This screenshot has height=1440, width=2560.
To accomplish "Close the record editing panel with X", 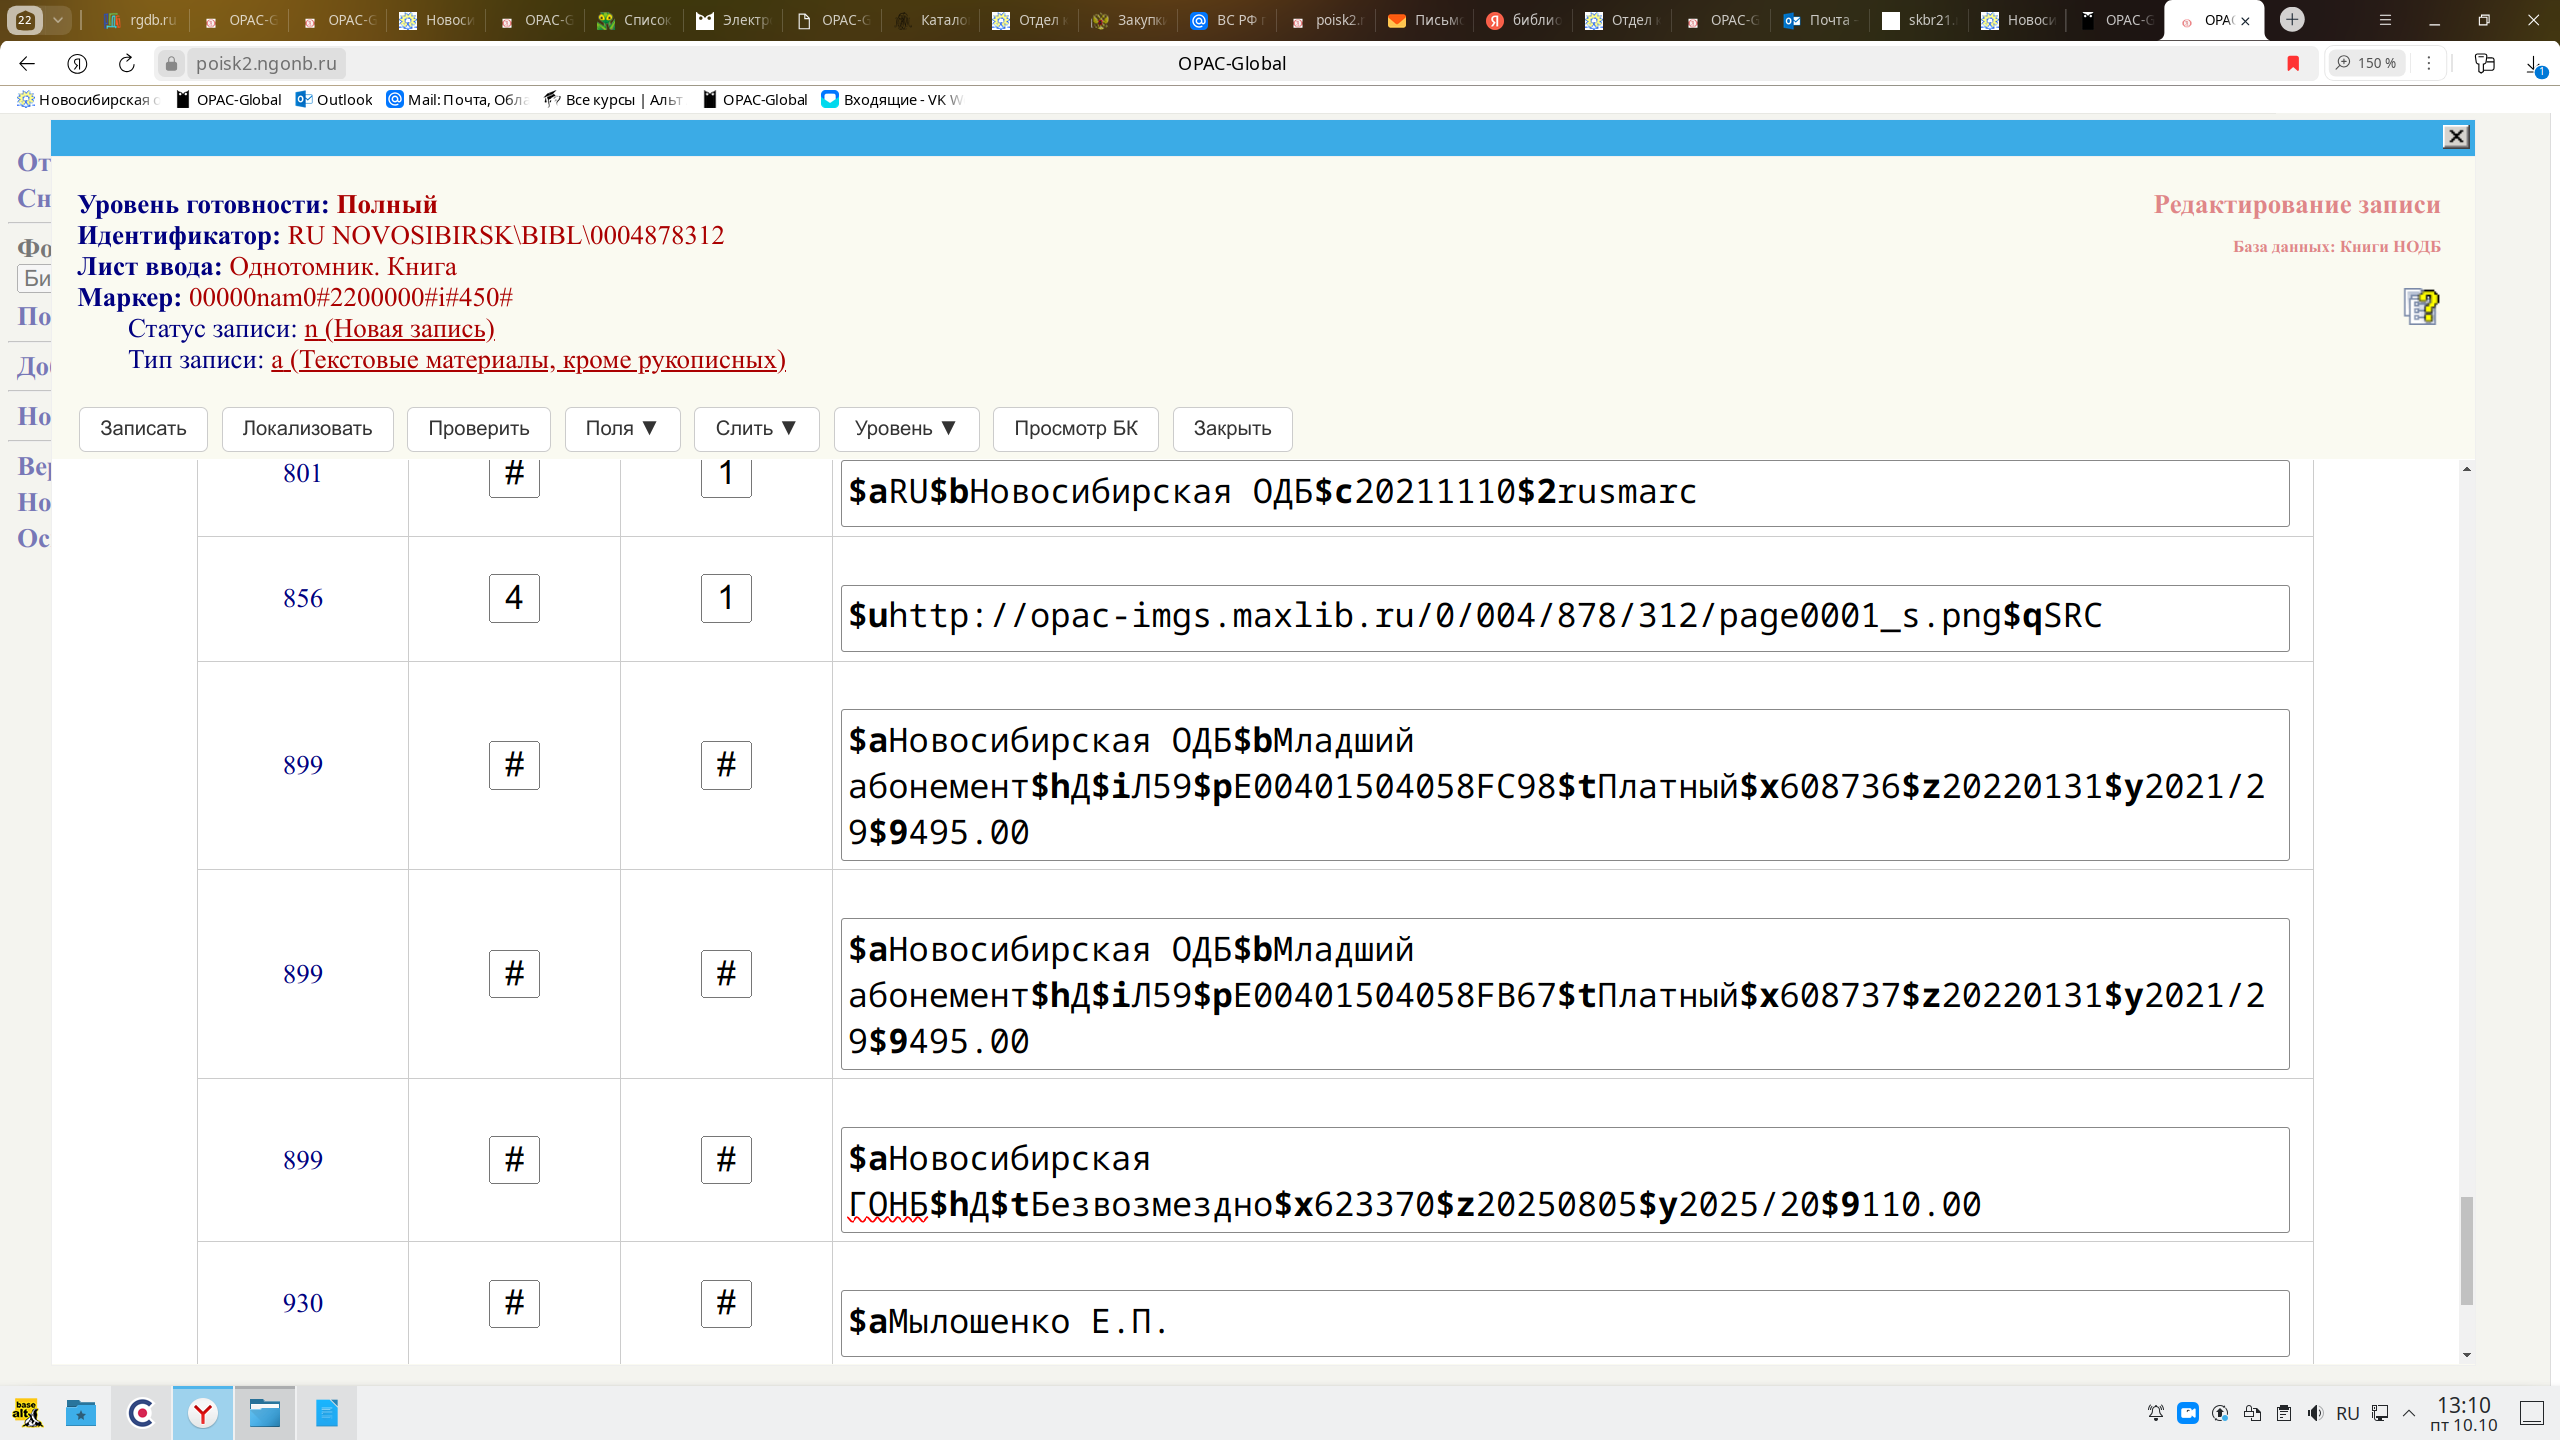I will (2455, 137).
